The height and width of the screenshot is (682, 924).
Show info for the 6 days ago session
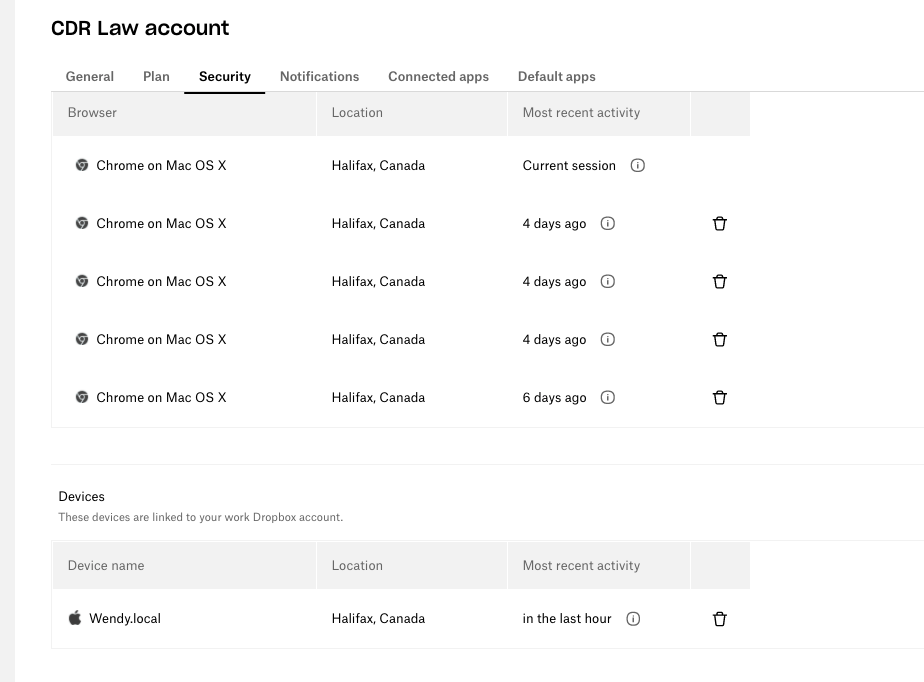point(607,398)
